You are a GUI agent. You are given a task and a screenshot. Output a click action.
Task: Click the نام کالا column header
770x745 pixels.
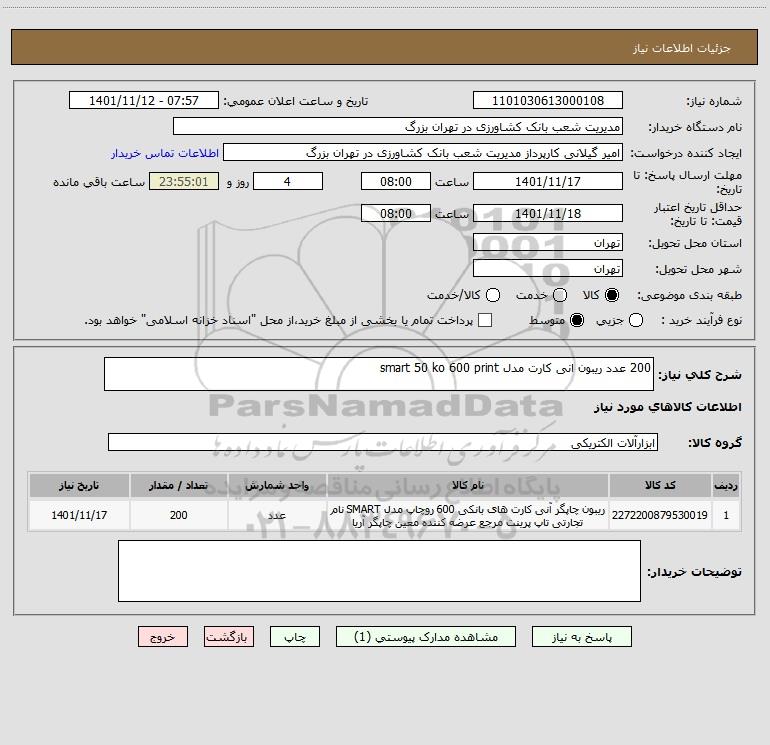pos(468,485)
